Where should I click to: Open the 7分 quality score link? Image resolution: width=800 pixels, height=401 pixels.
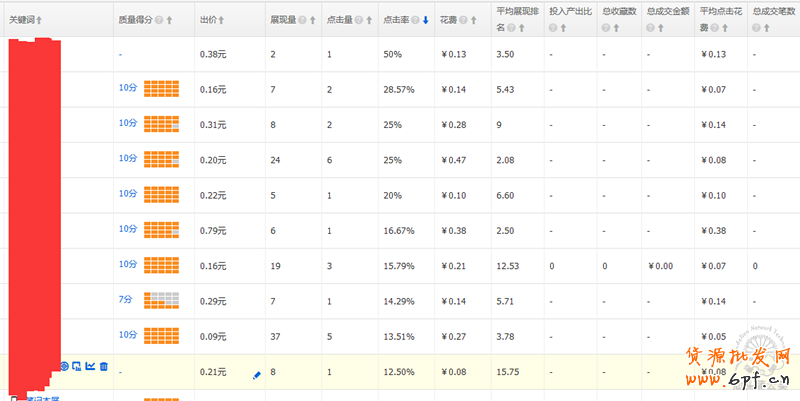pyautogui.click(x=126, y=299)
